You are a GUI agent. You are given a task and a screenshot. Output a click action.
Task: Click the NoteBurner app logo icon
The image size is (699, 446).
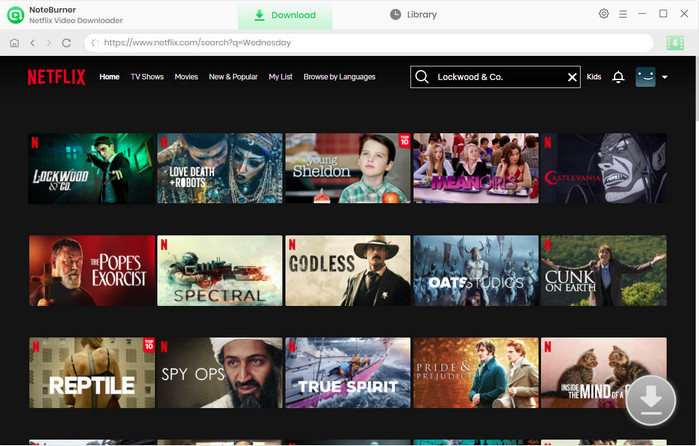point(16,15)
